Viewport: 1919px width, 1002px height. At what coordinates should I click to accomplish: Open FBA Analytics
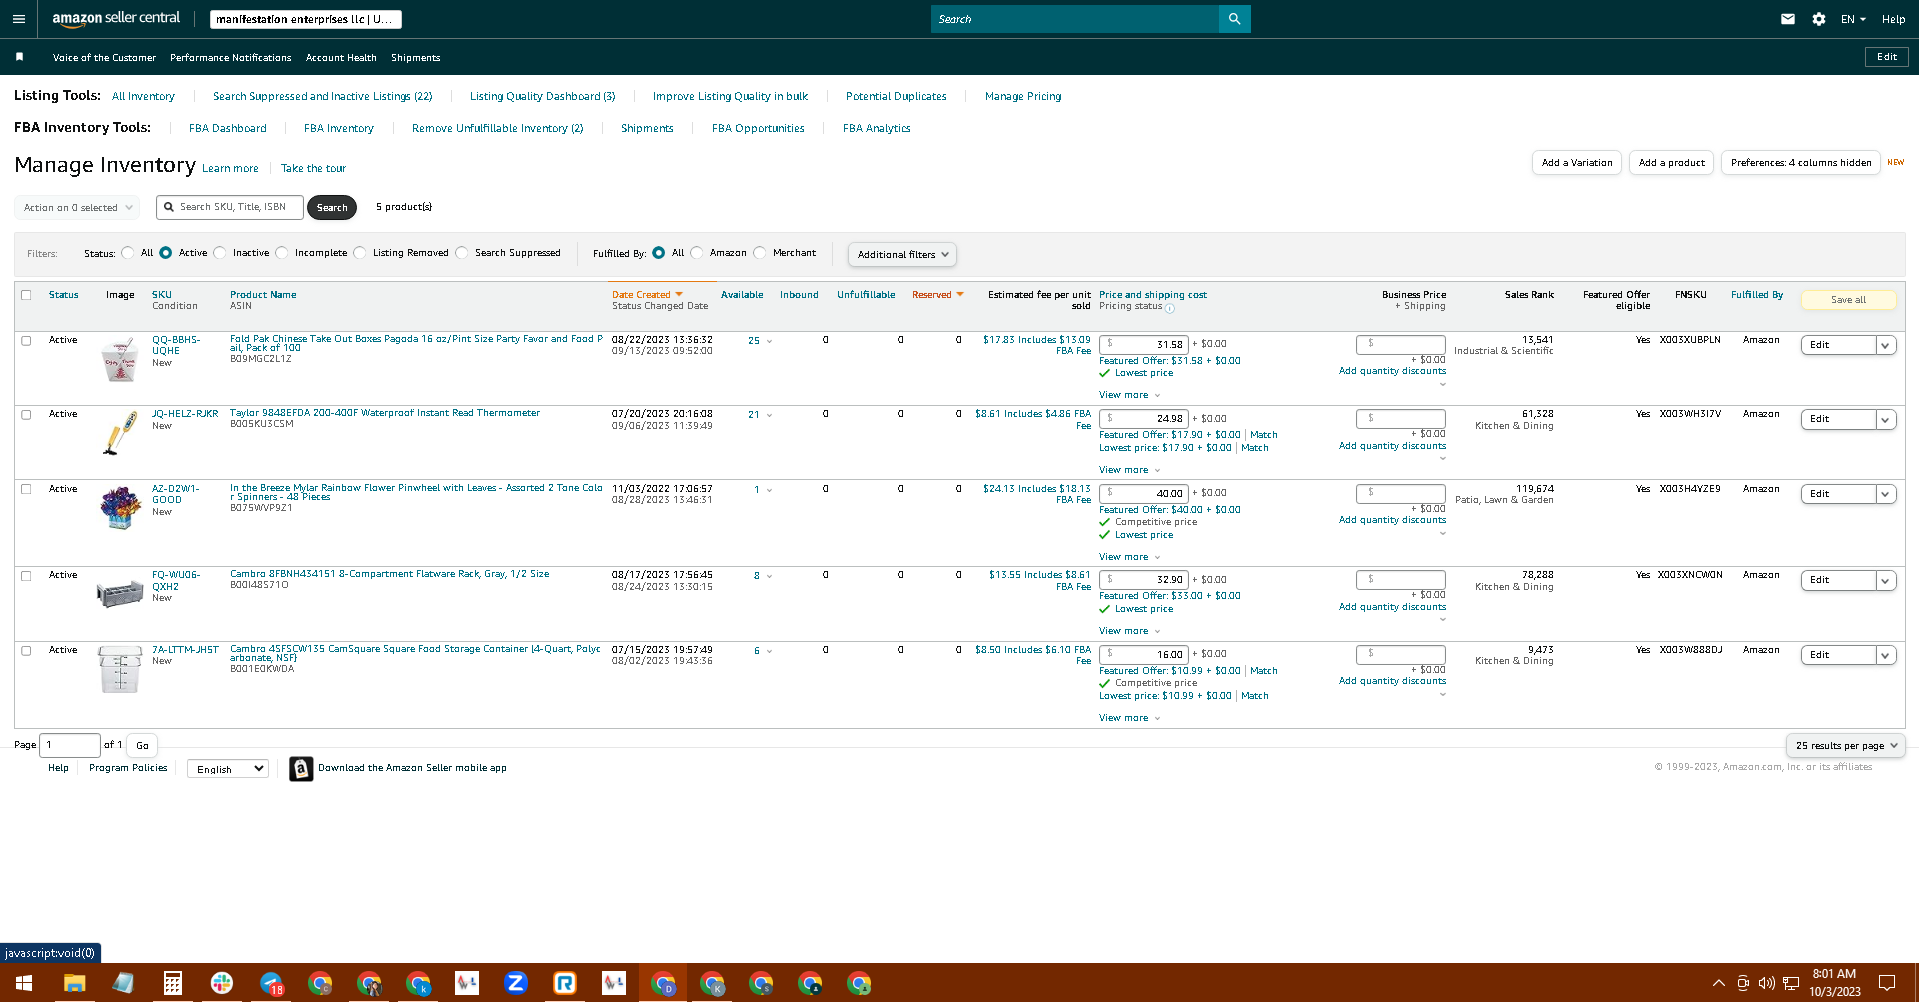877,129
